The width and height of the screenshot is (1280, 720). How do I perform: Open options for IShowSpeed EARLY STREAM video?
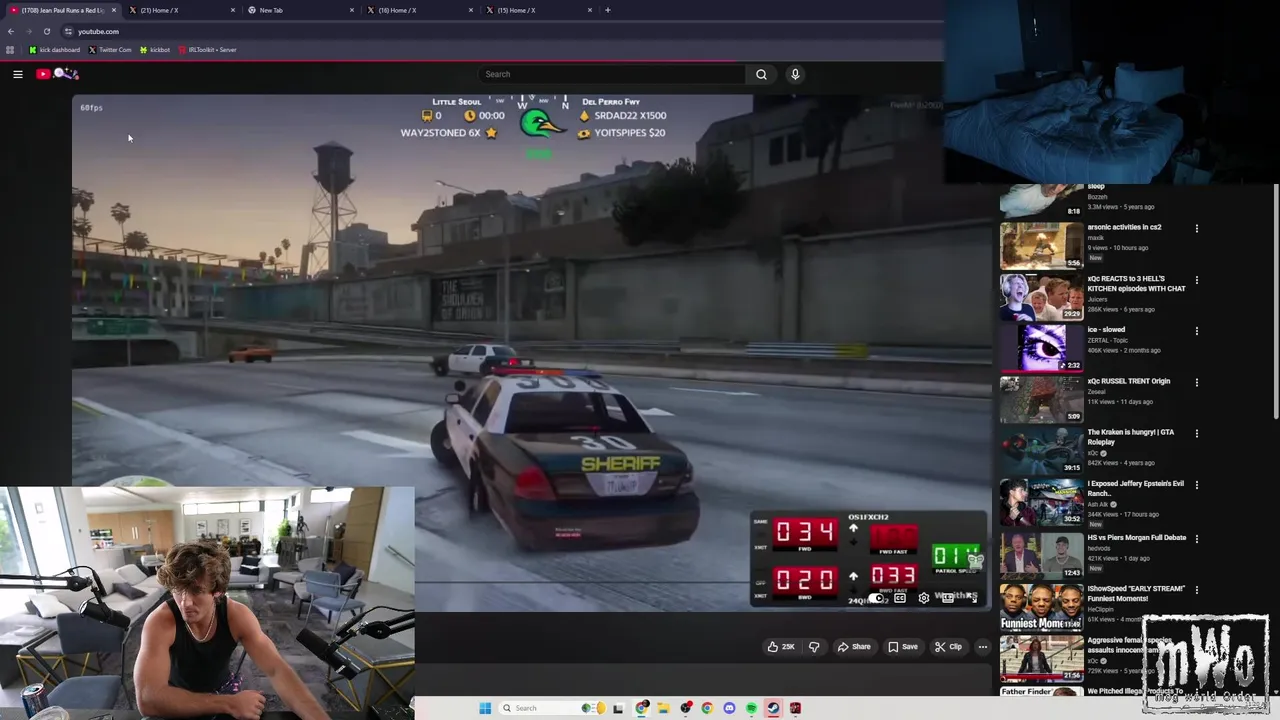(1196, 590)
